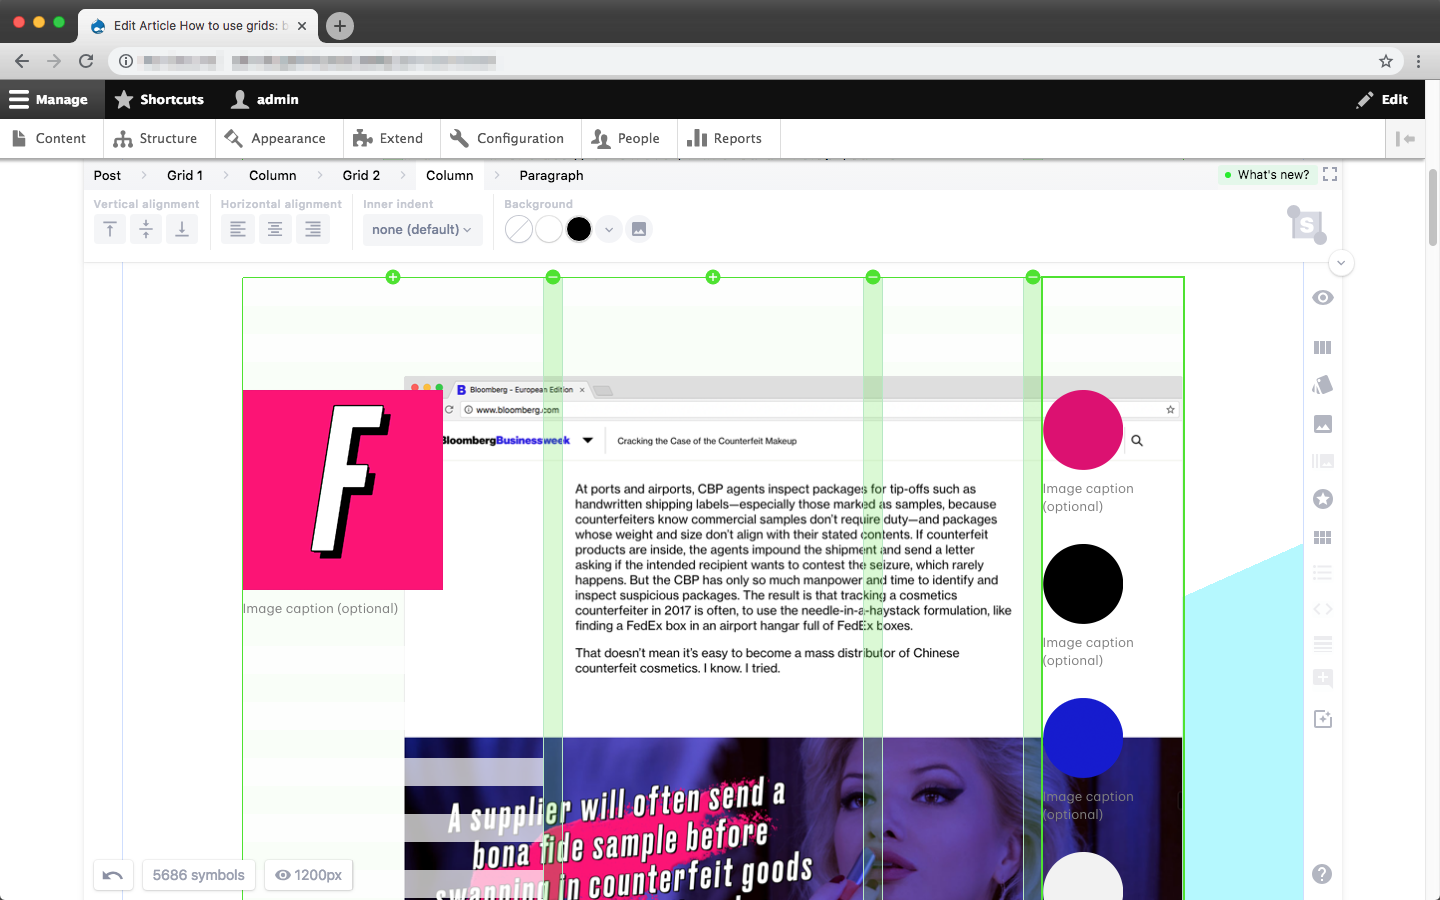Remove the first gutter via its minus handle
Viewport: 1440px width, 900px height.
553,277
